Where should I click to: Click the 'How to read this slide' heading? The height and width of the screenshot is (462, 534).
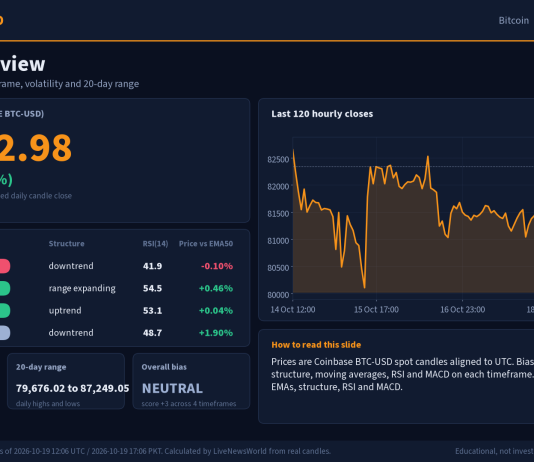(x=316, y=345)
